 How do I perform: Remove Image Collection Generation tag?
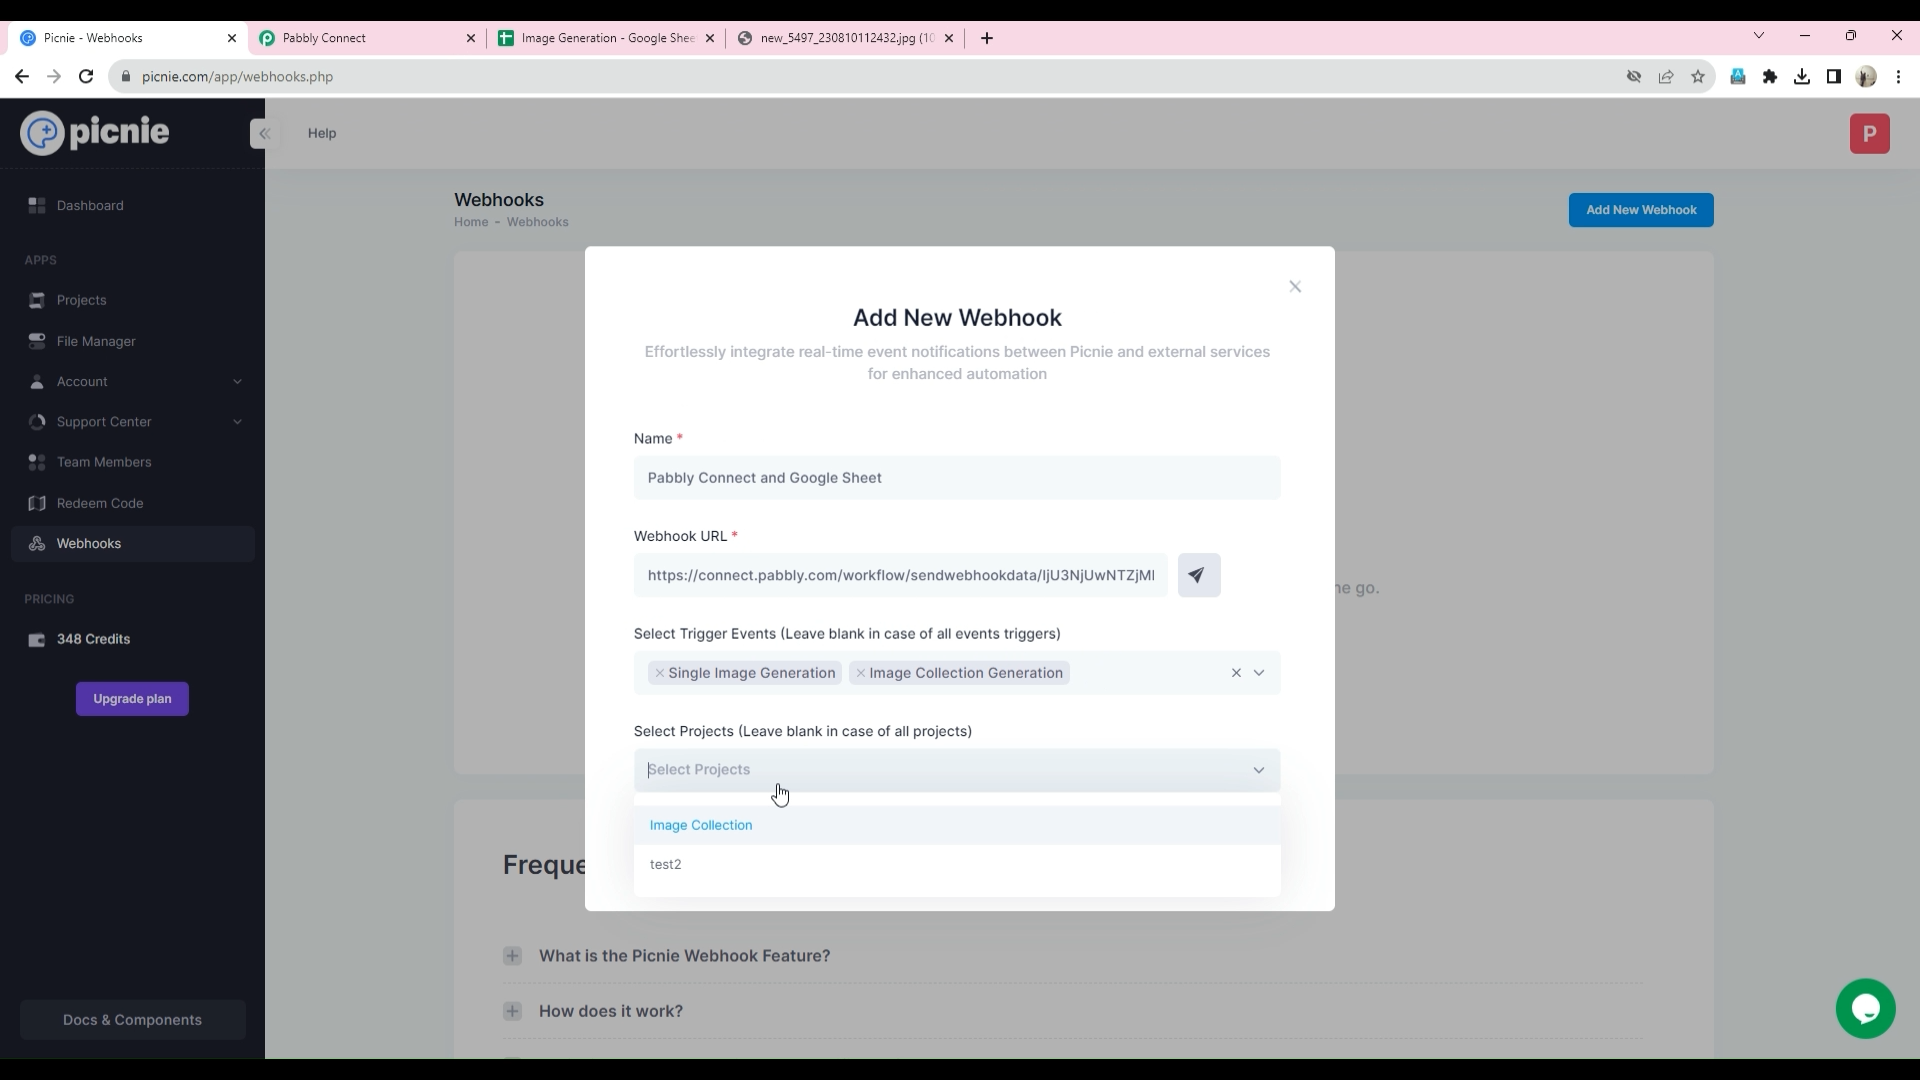coord(860,673)
